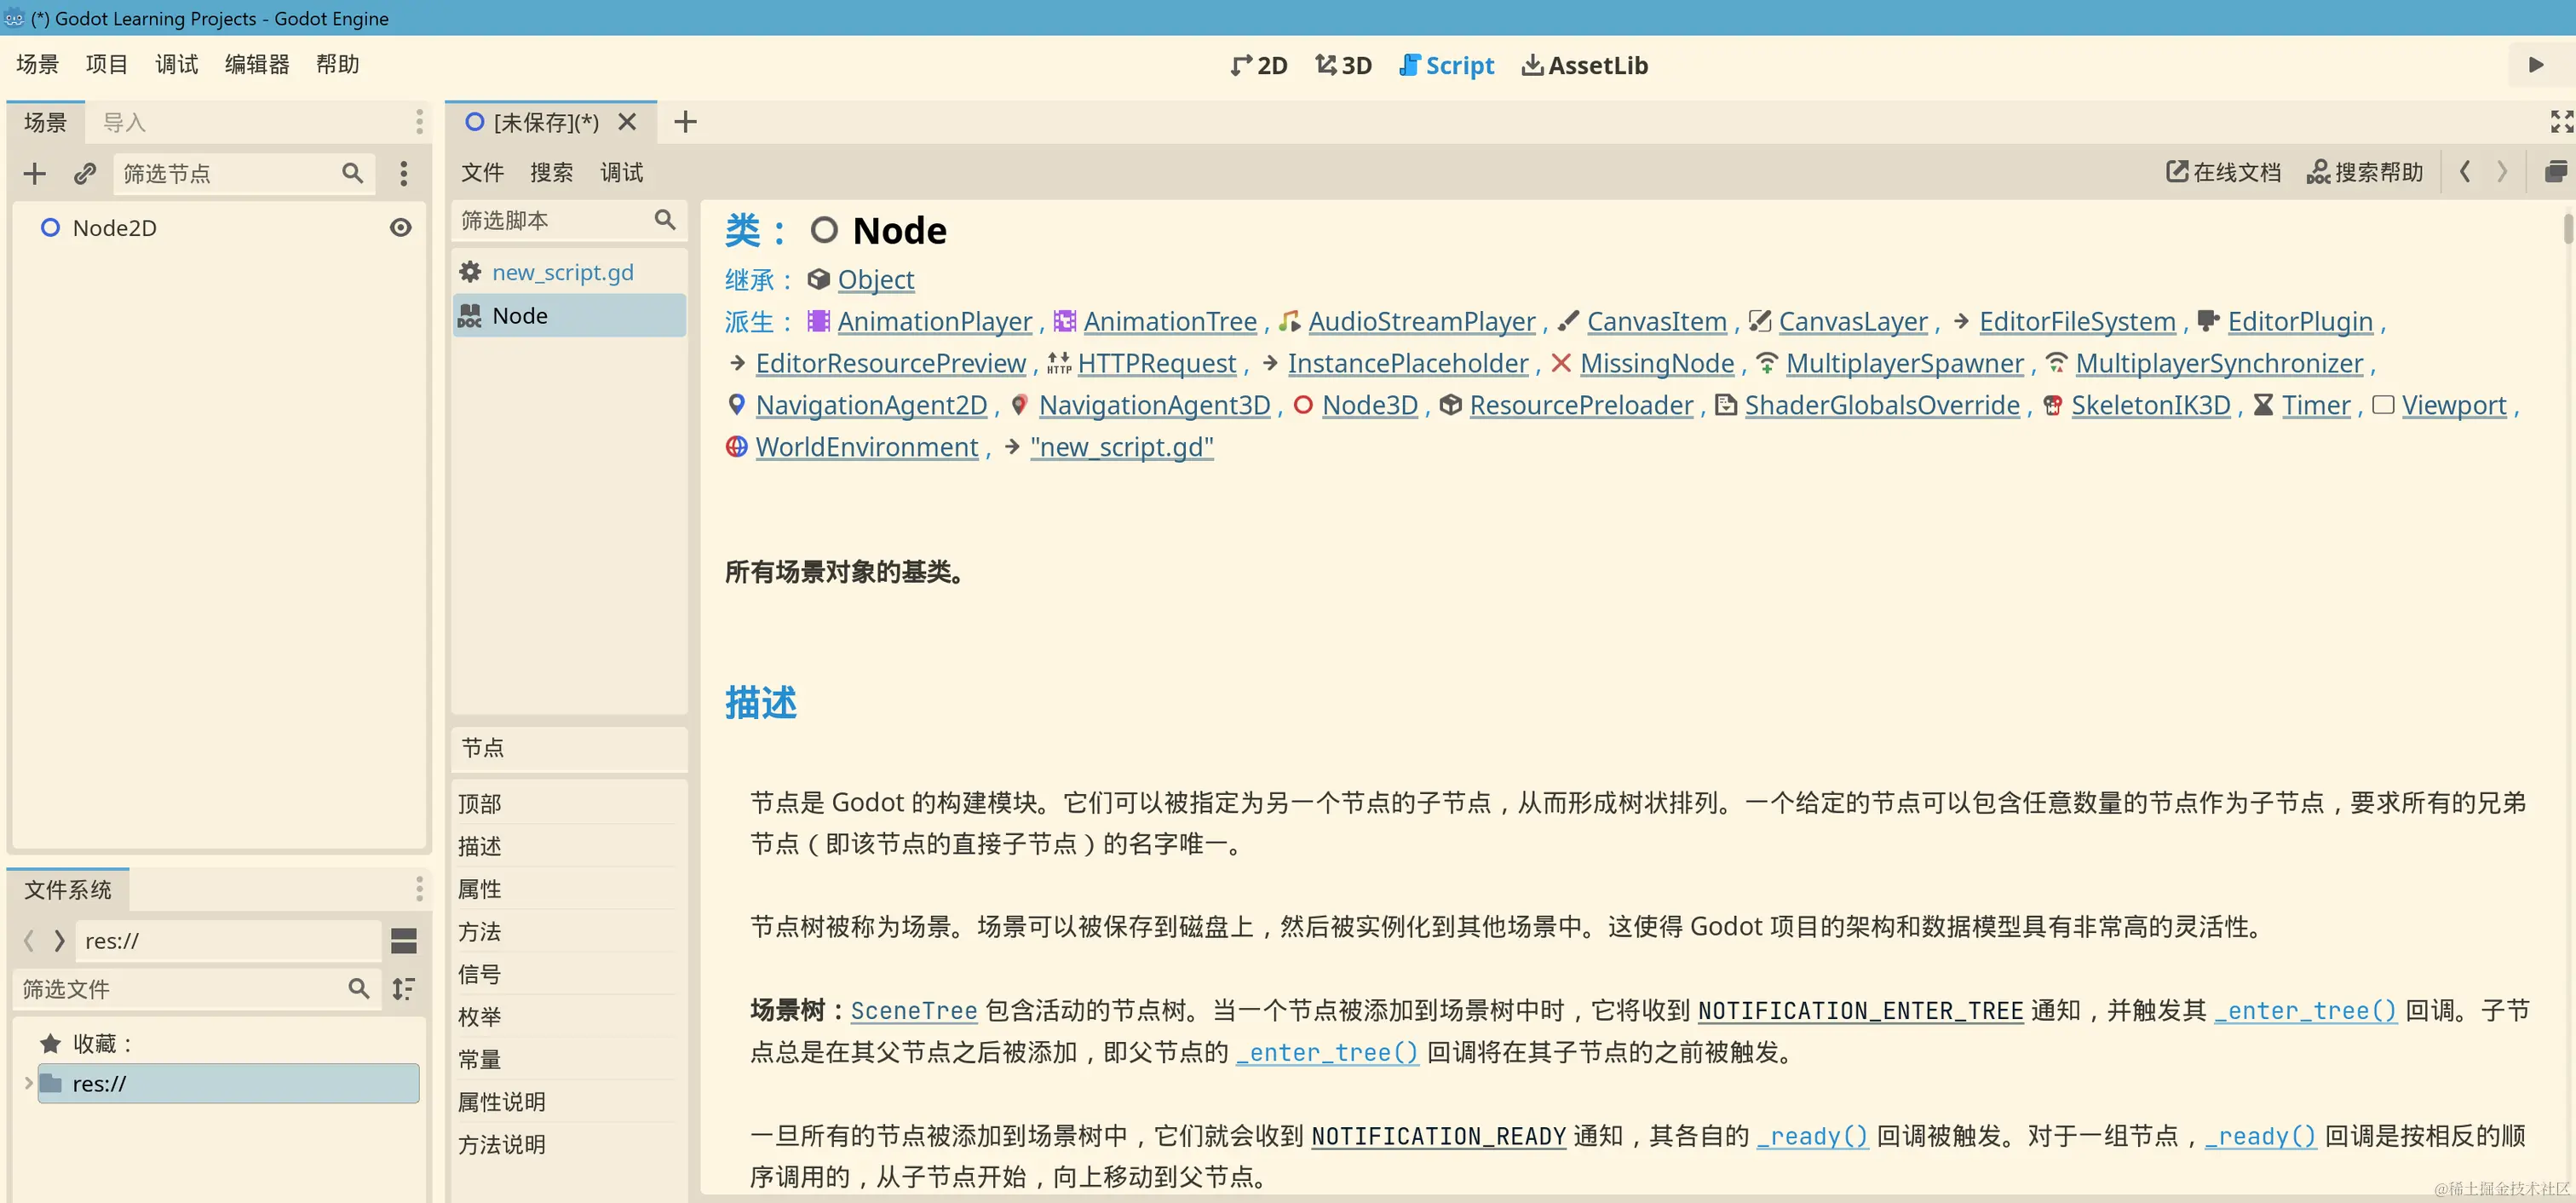Expand the res:// folder tree arrow
The height and width of the screenshot is (1203, 2576).
[x=28, y=1083]
